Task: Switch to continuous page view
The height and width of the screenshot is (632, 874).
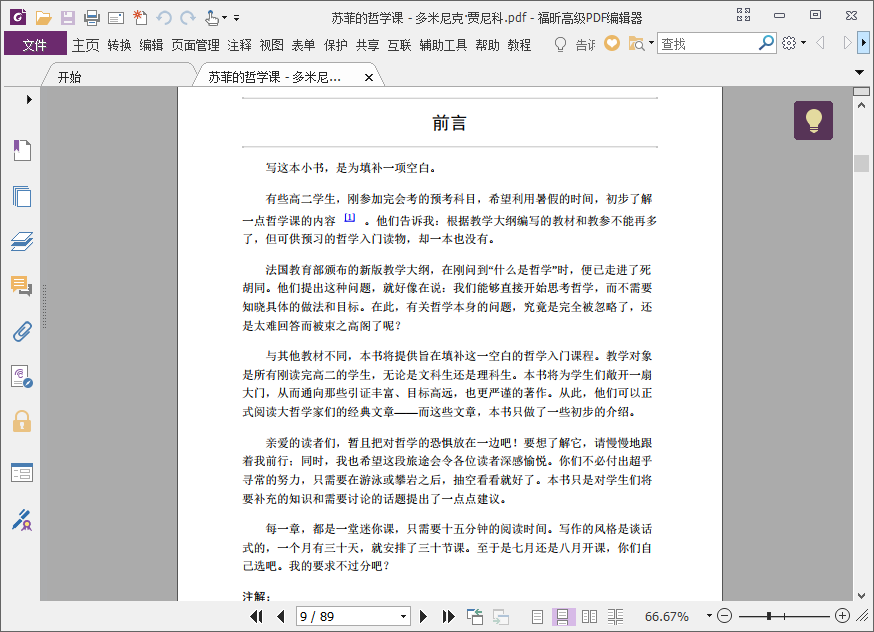Action: [563, 617]
